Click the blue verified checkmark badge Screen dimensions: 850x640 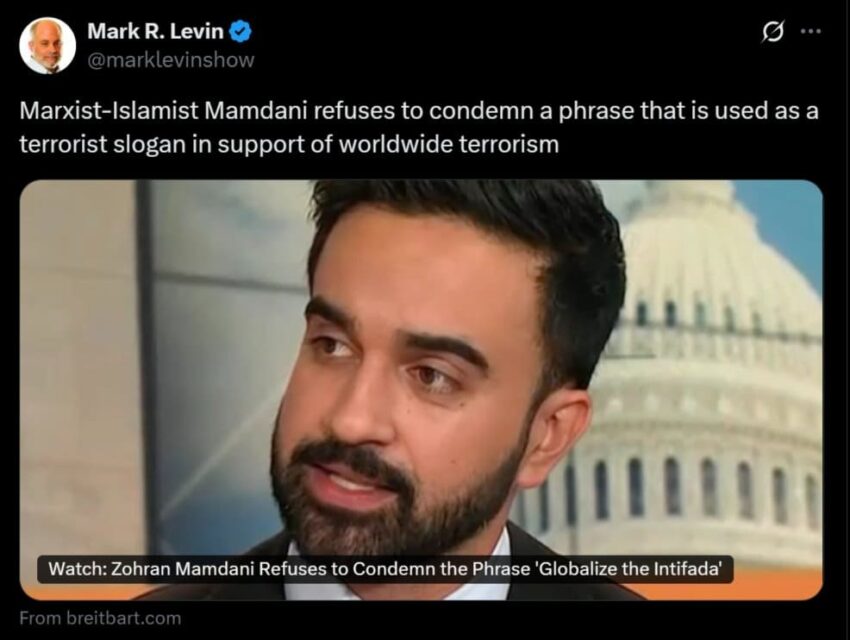click(x=240, y=31)
